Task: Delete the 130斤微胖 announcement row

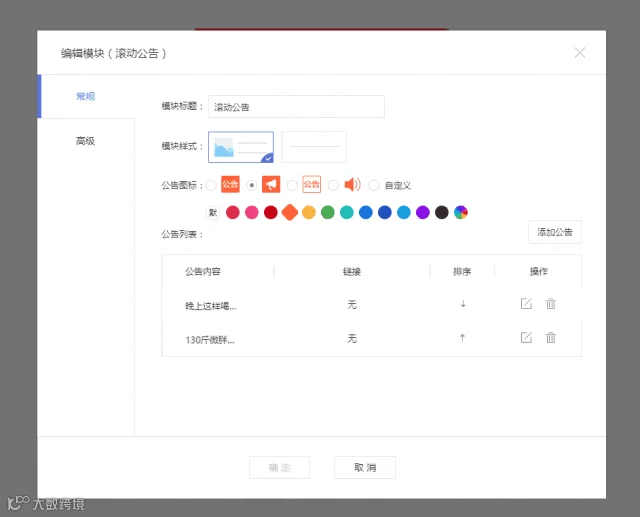Action: (551, 337)
